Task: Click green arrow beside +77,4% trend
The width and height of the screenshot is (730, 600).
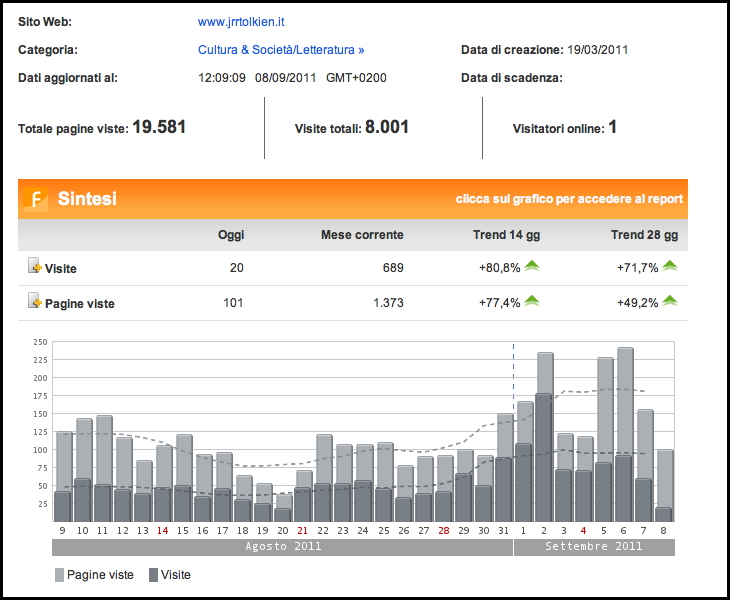Action: (532, 301)
